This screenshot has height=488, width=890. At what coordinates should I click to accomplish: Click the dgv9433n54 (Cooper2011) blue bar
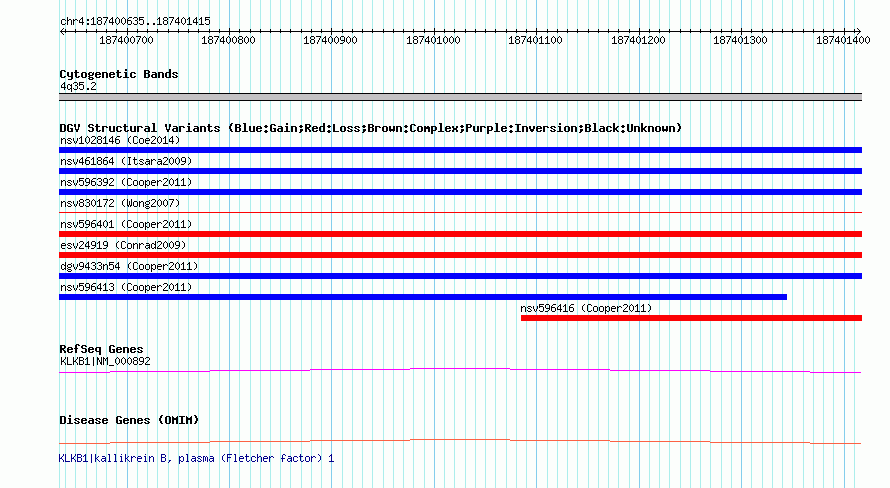coord(460,276)
